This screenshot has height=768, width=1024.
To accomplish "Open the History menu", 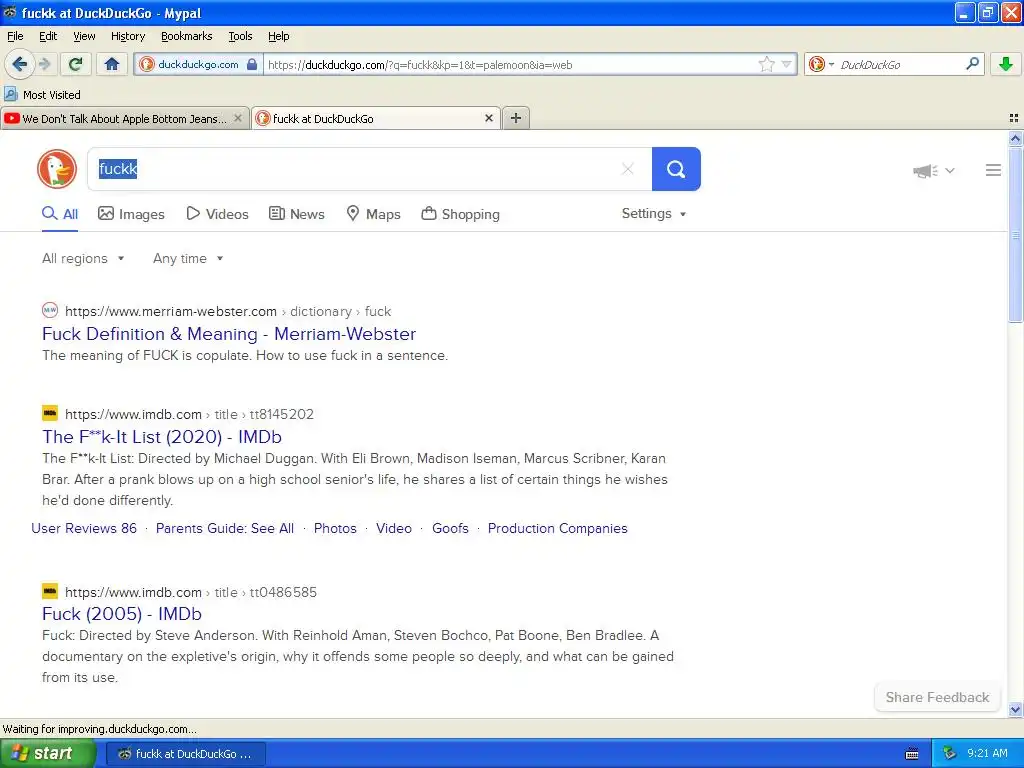I will (x=127, y=37).
